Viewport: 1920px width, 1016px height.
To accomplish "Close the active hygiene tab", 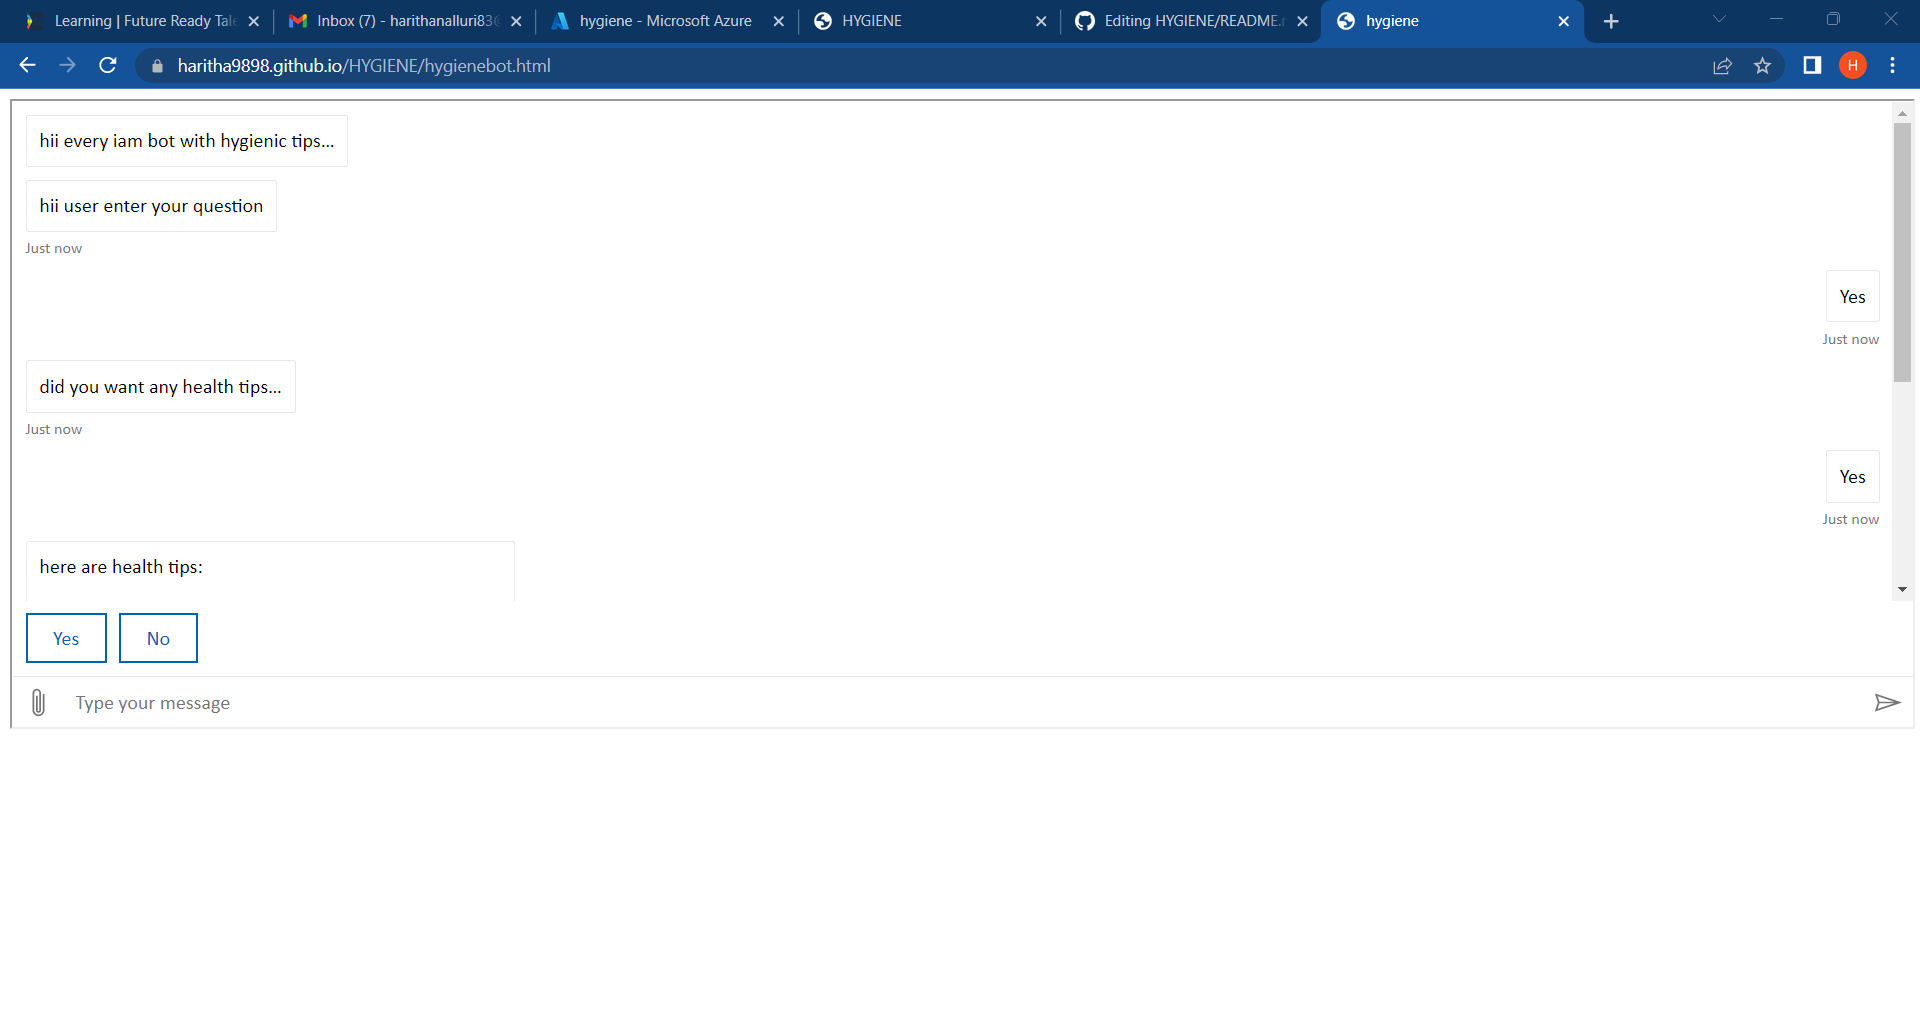I will click(x=1564, y=21).
